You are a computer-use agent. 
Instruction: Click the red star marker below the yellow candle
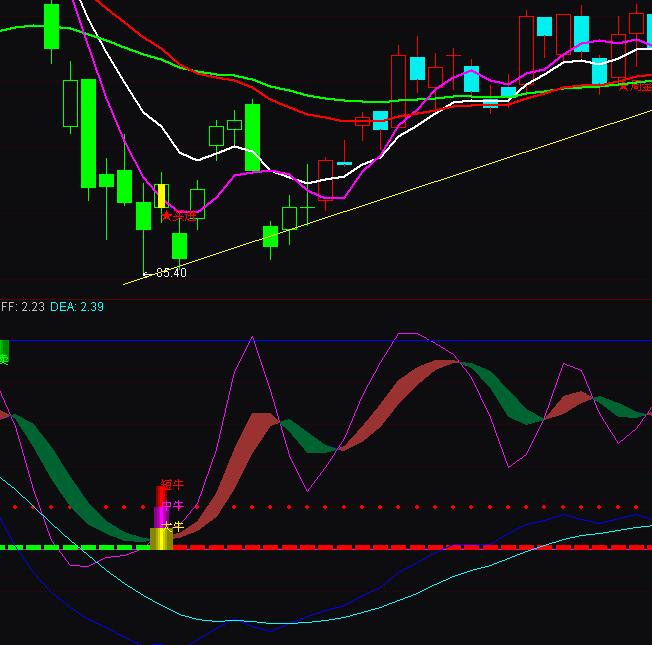point(166,216)
